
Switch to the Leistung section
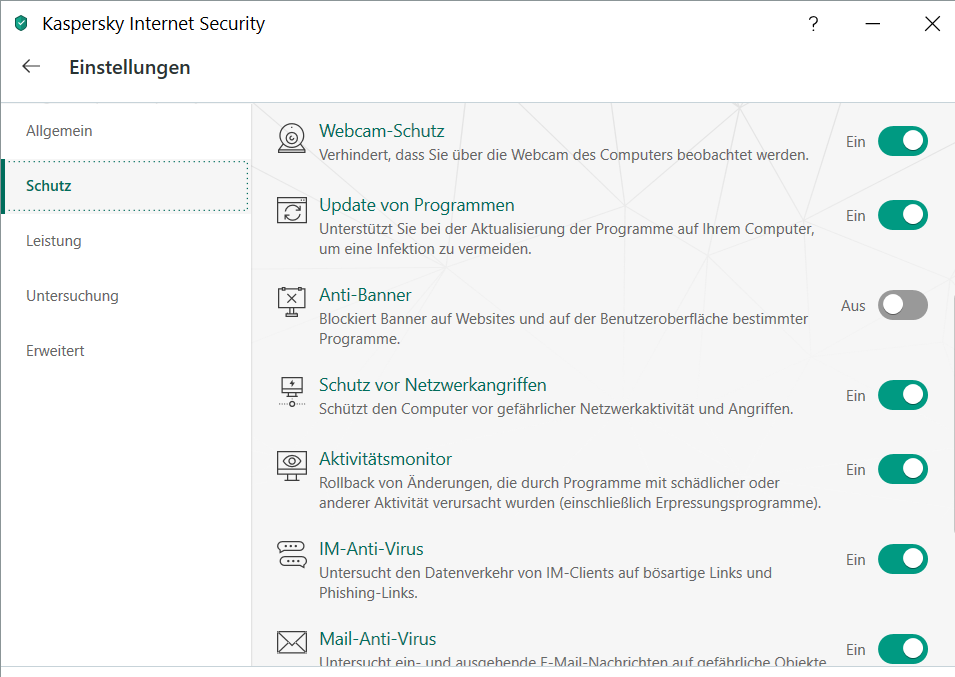click(x=54, y=241)
